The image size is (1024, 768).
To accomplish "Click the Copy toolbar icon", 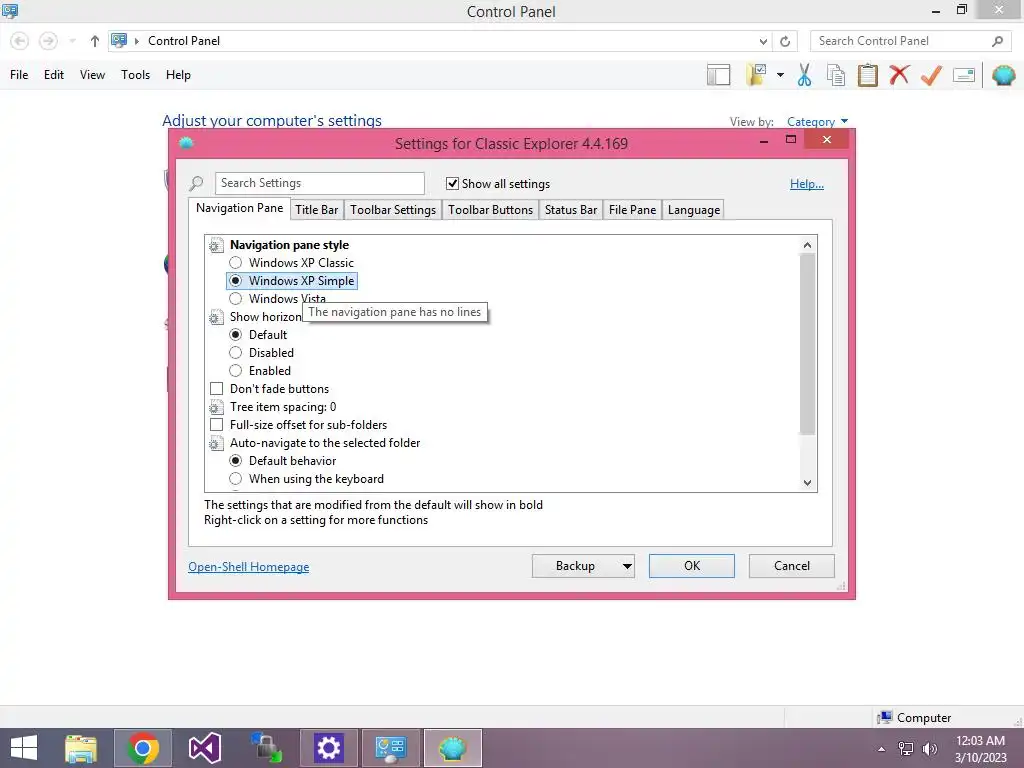I will click(x=835, y=75).
